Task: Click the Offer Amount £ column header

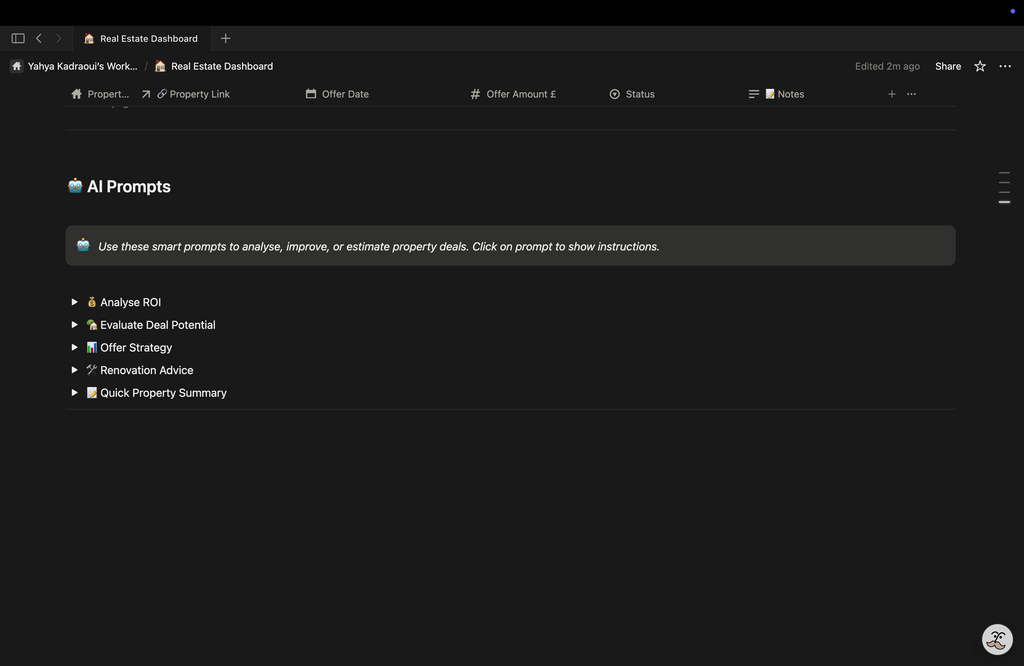Action: (520, 94)
